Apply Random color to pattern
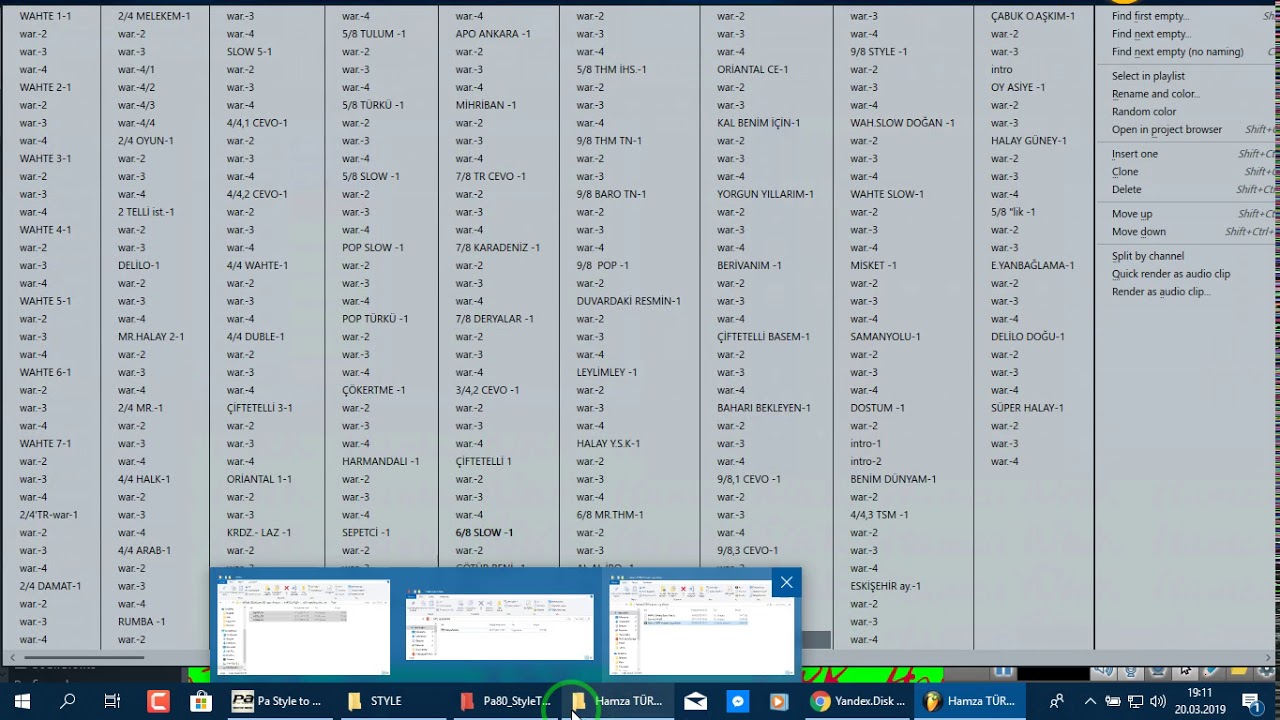Viewport: 1280px width, 720px height. (1144, 112)
